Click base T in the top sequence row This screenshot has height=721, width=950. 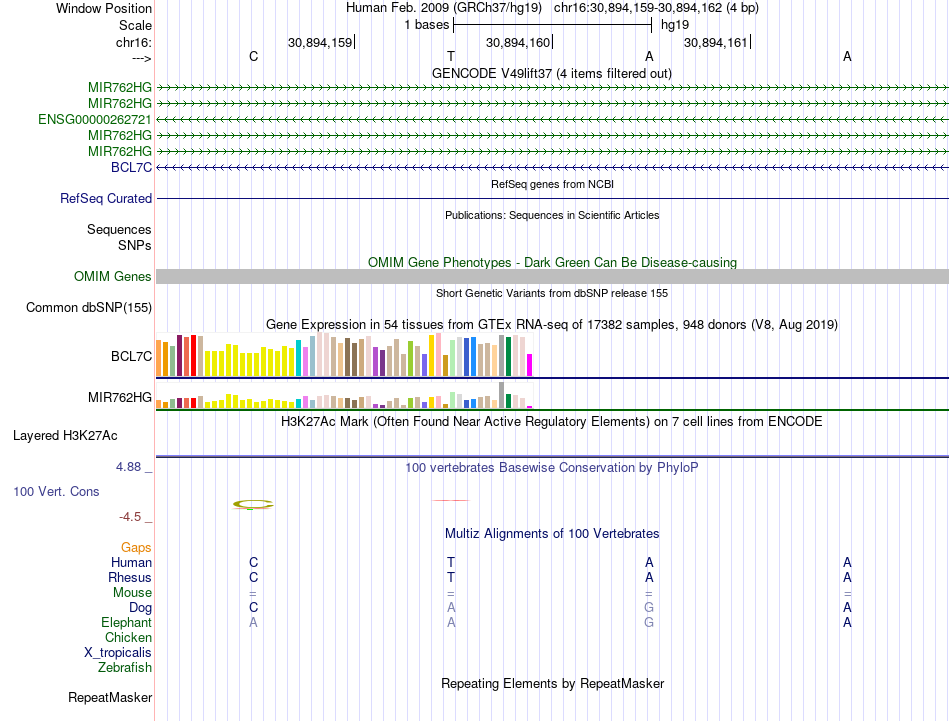451,56
